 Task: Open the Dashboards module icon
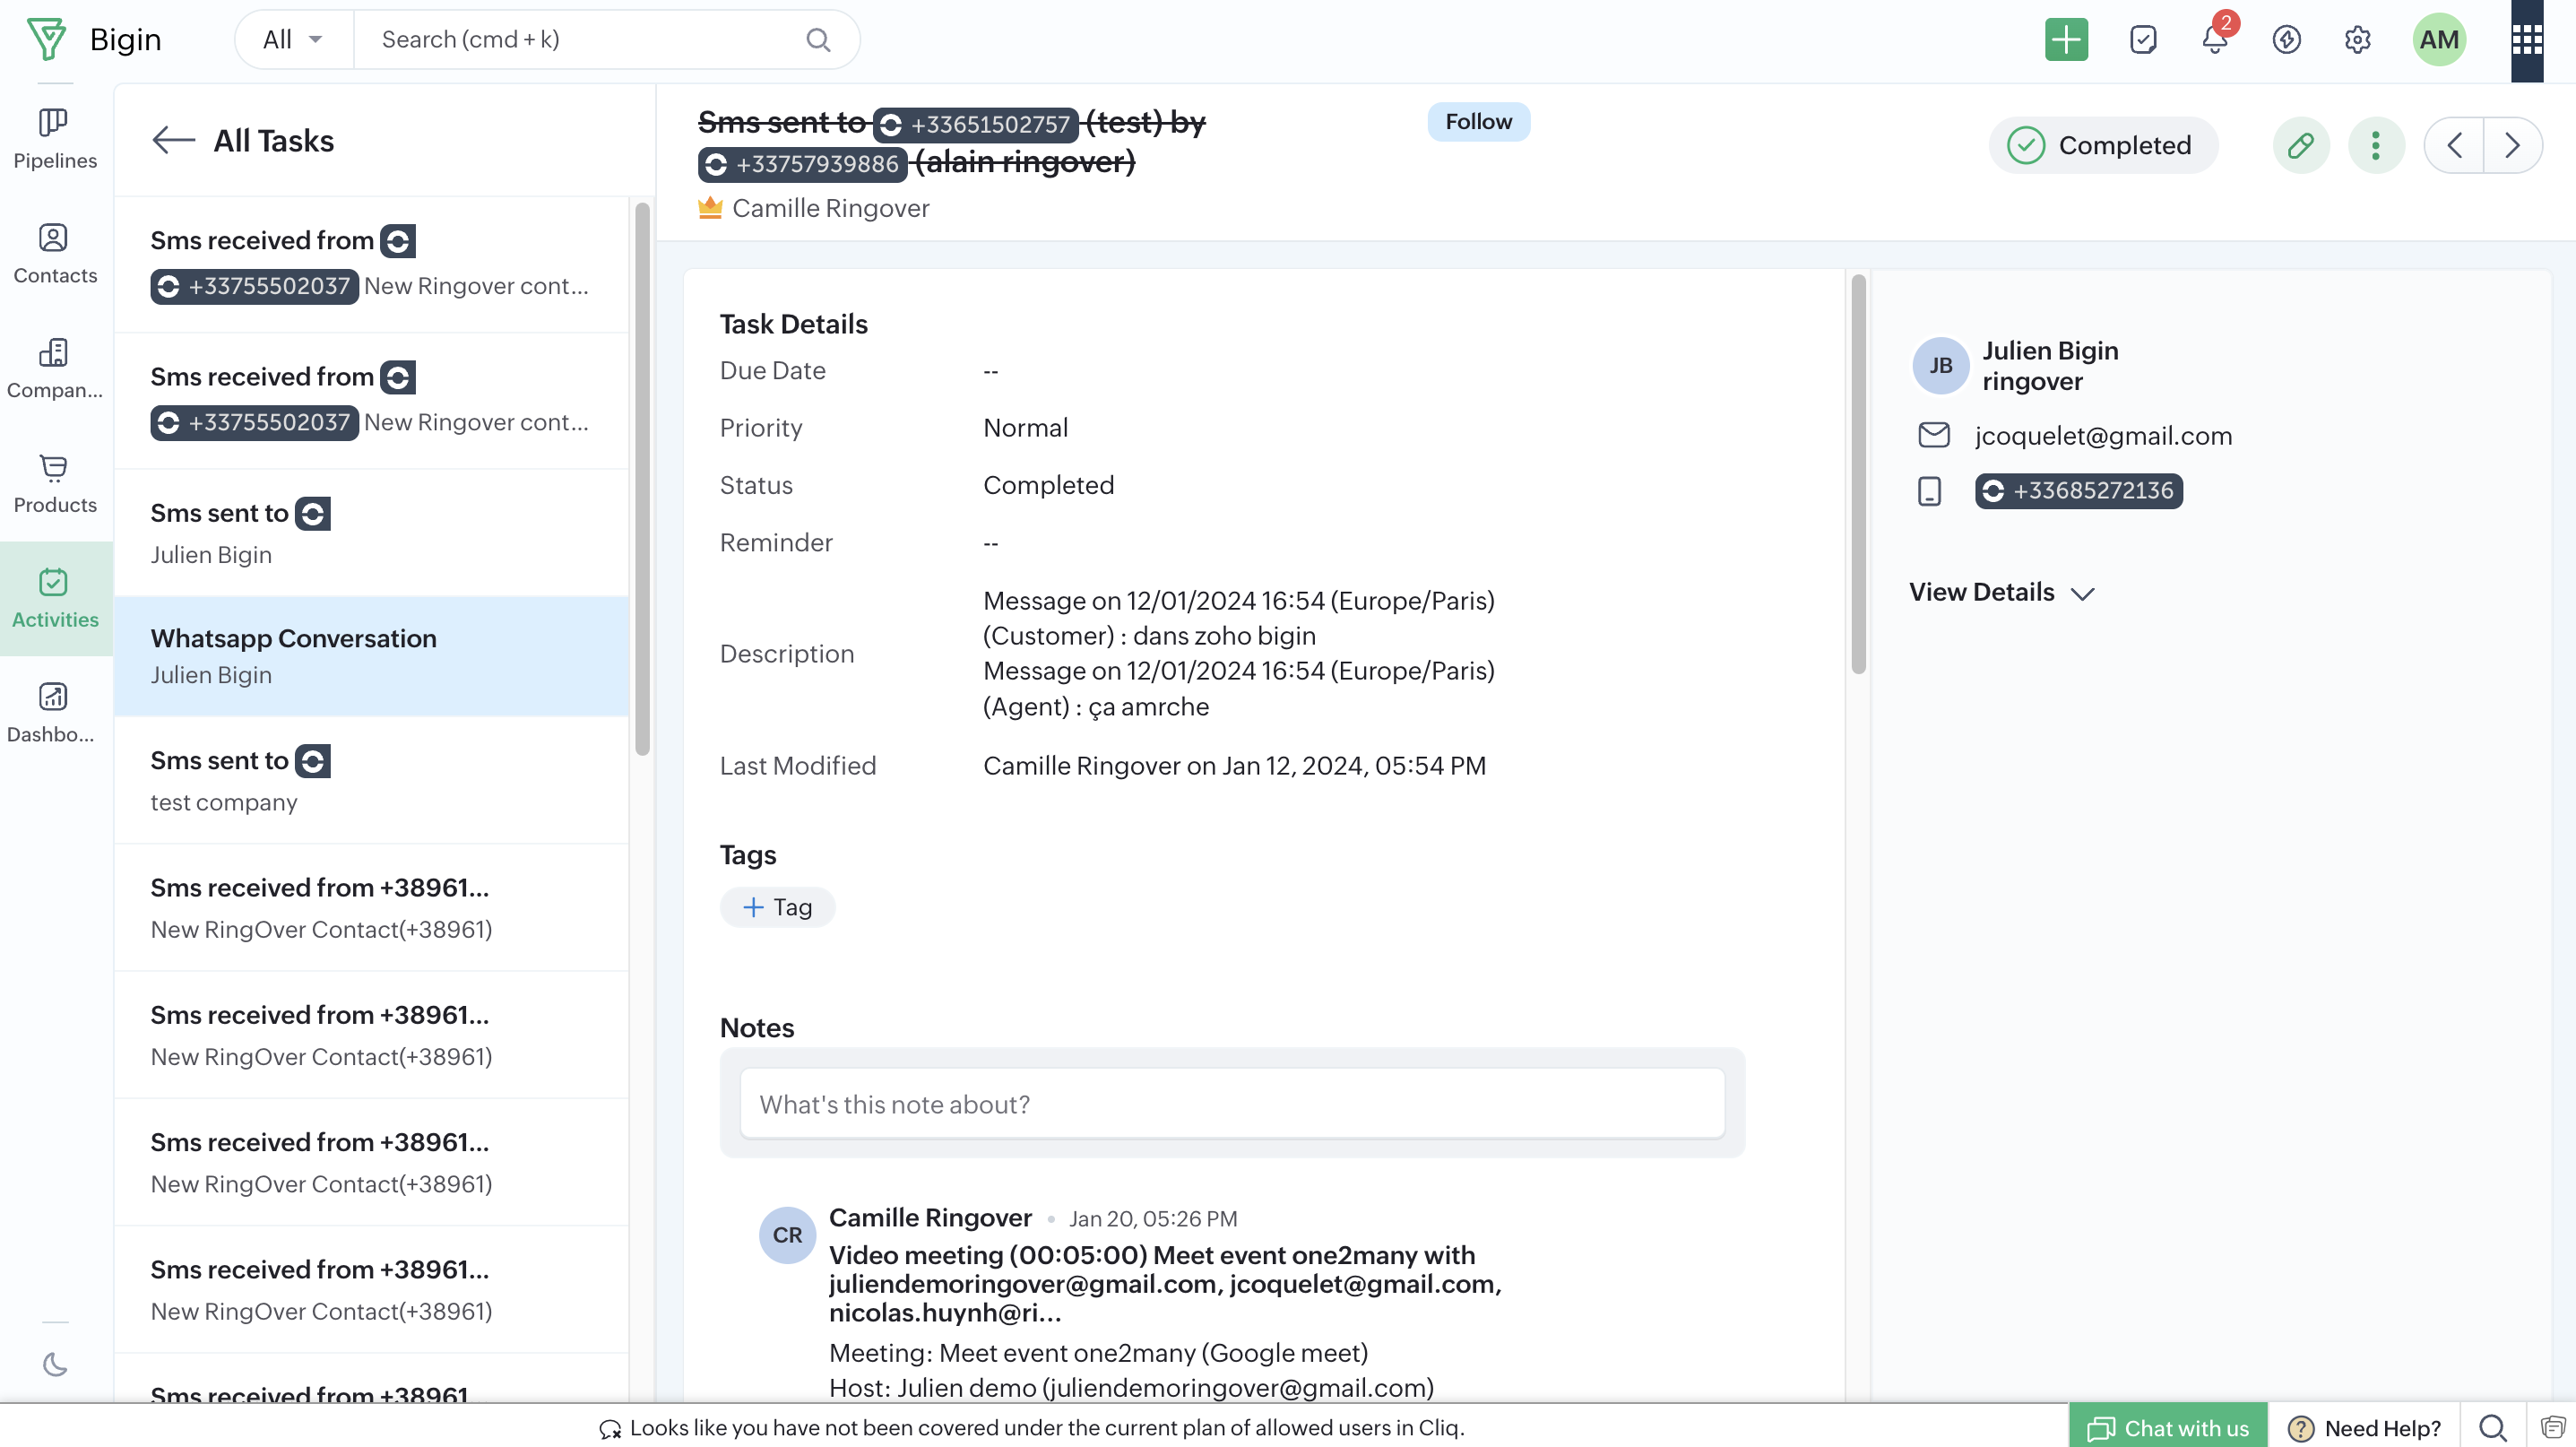tap(54, 713)
